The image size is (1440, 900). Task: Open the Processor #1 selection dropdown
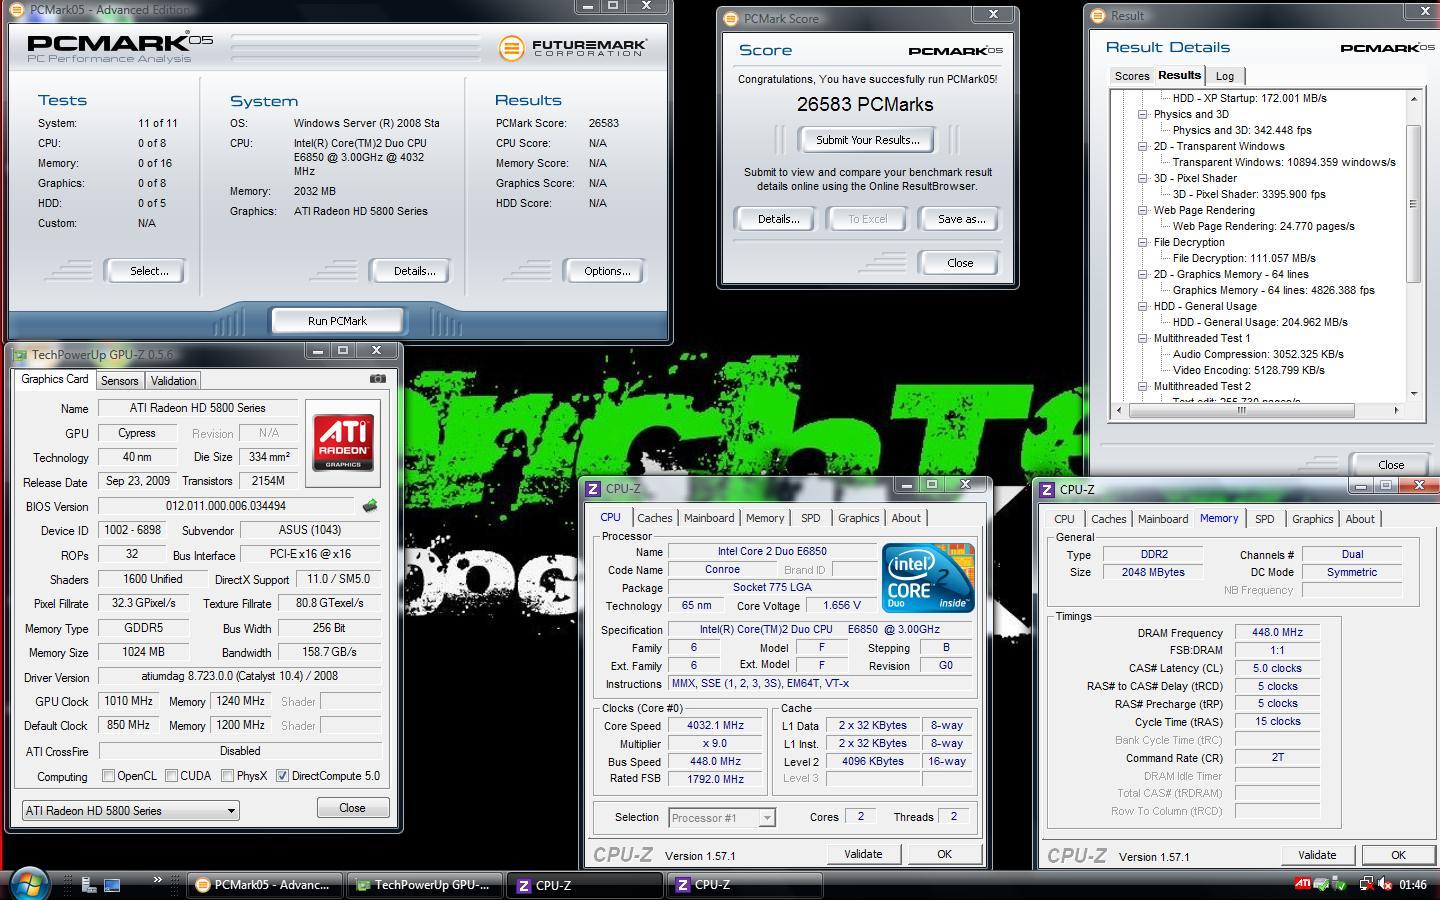[x=721, y=818]
